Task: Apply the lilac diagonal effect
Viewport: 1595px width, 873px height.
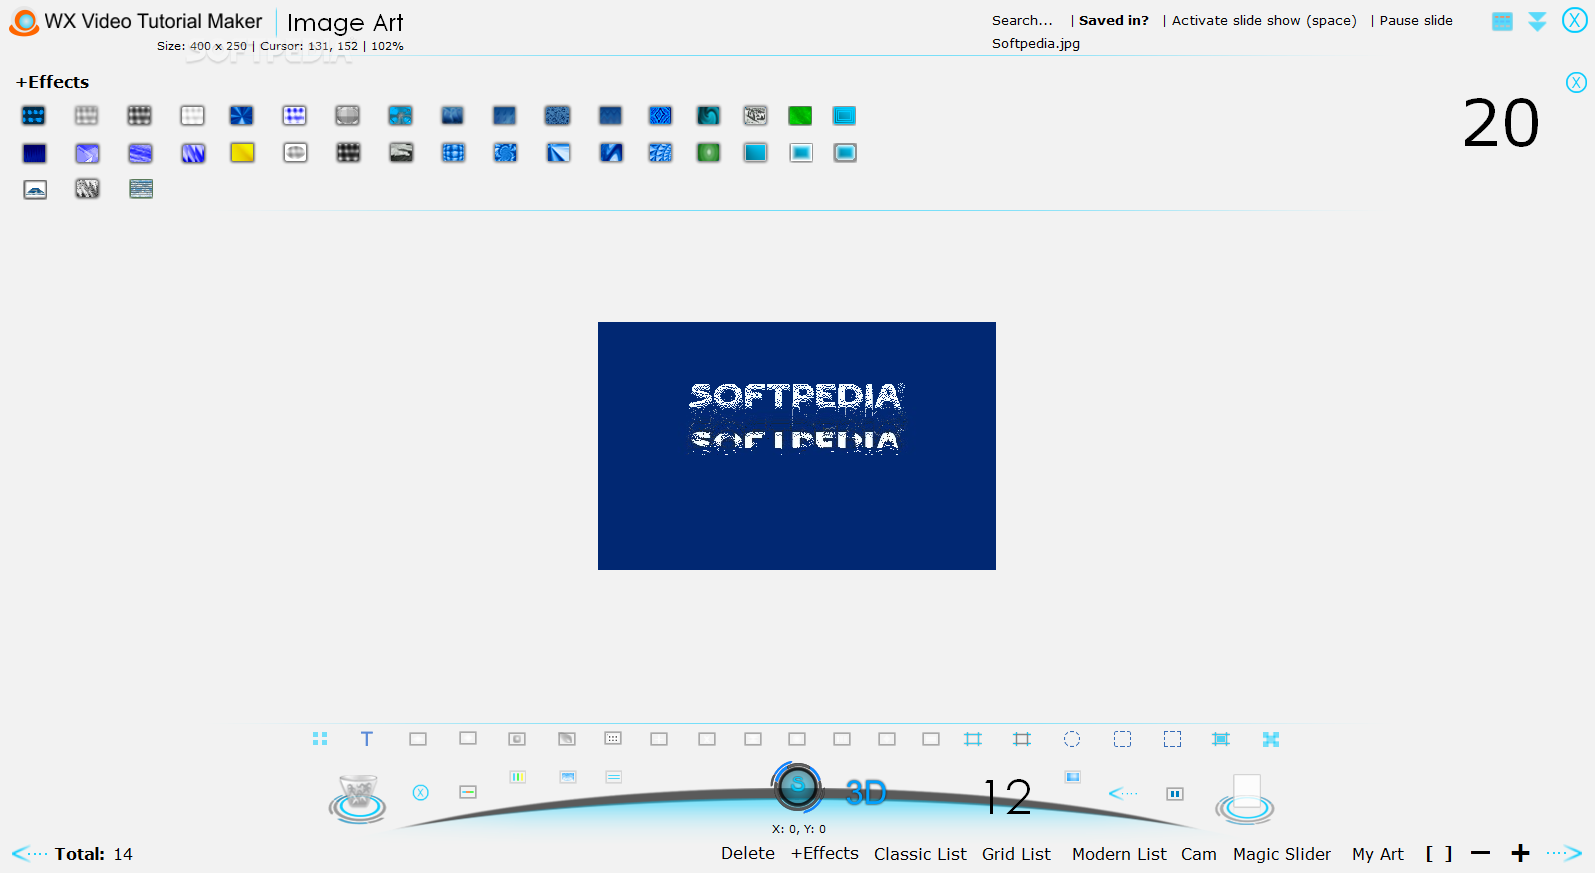Action: [87, 153]
